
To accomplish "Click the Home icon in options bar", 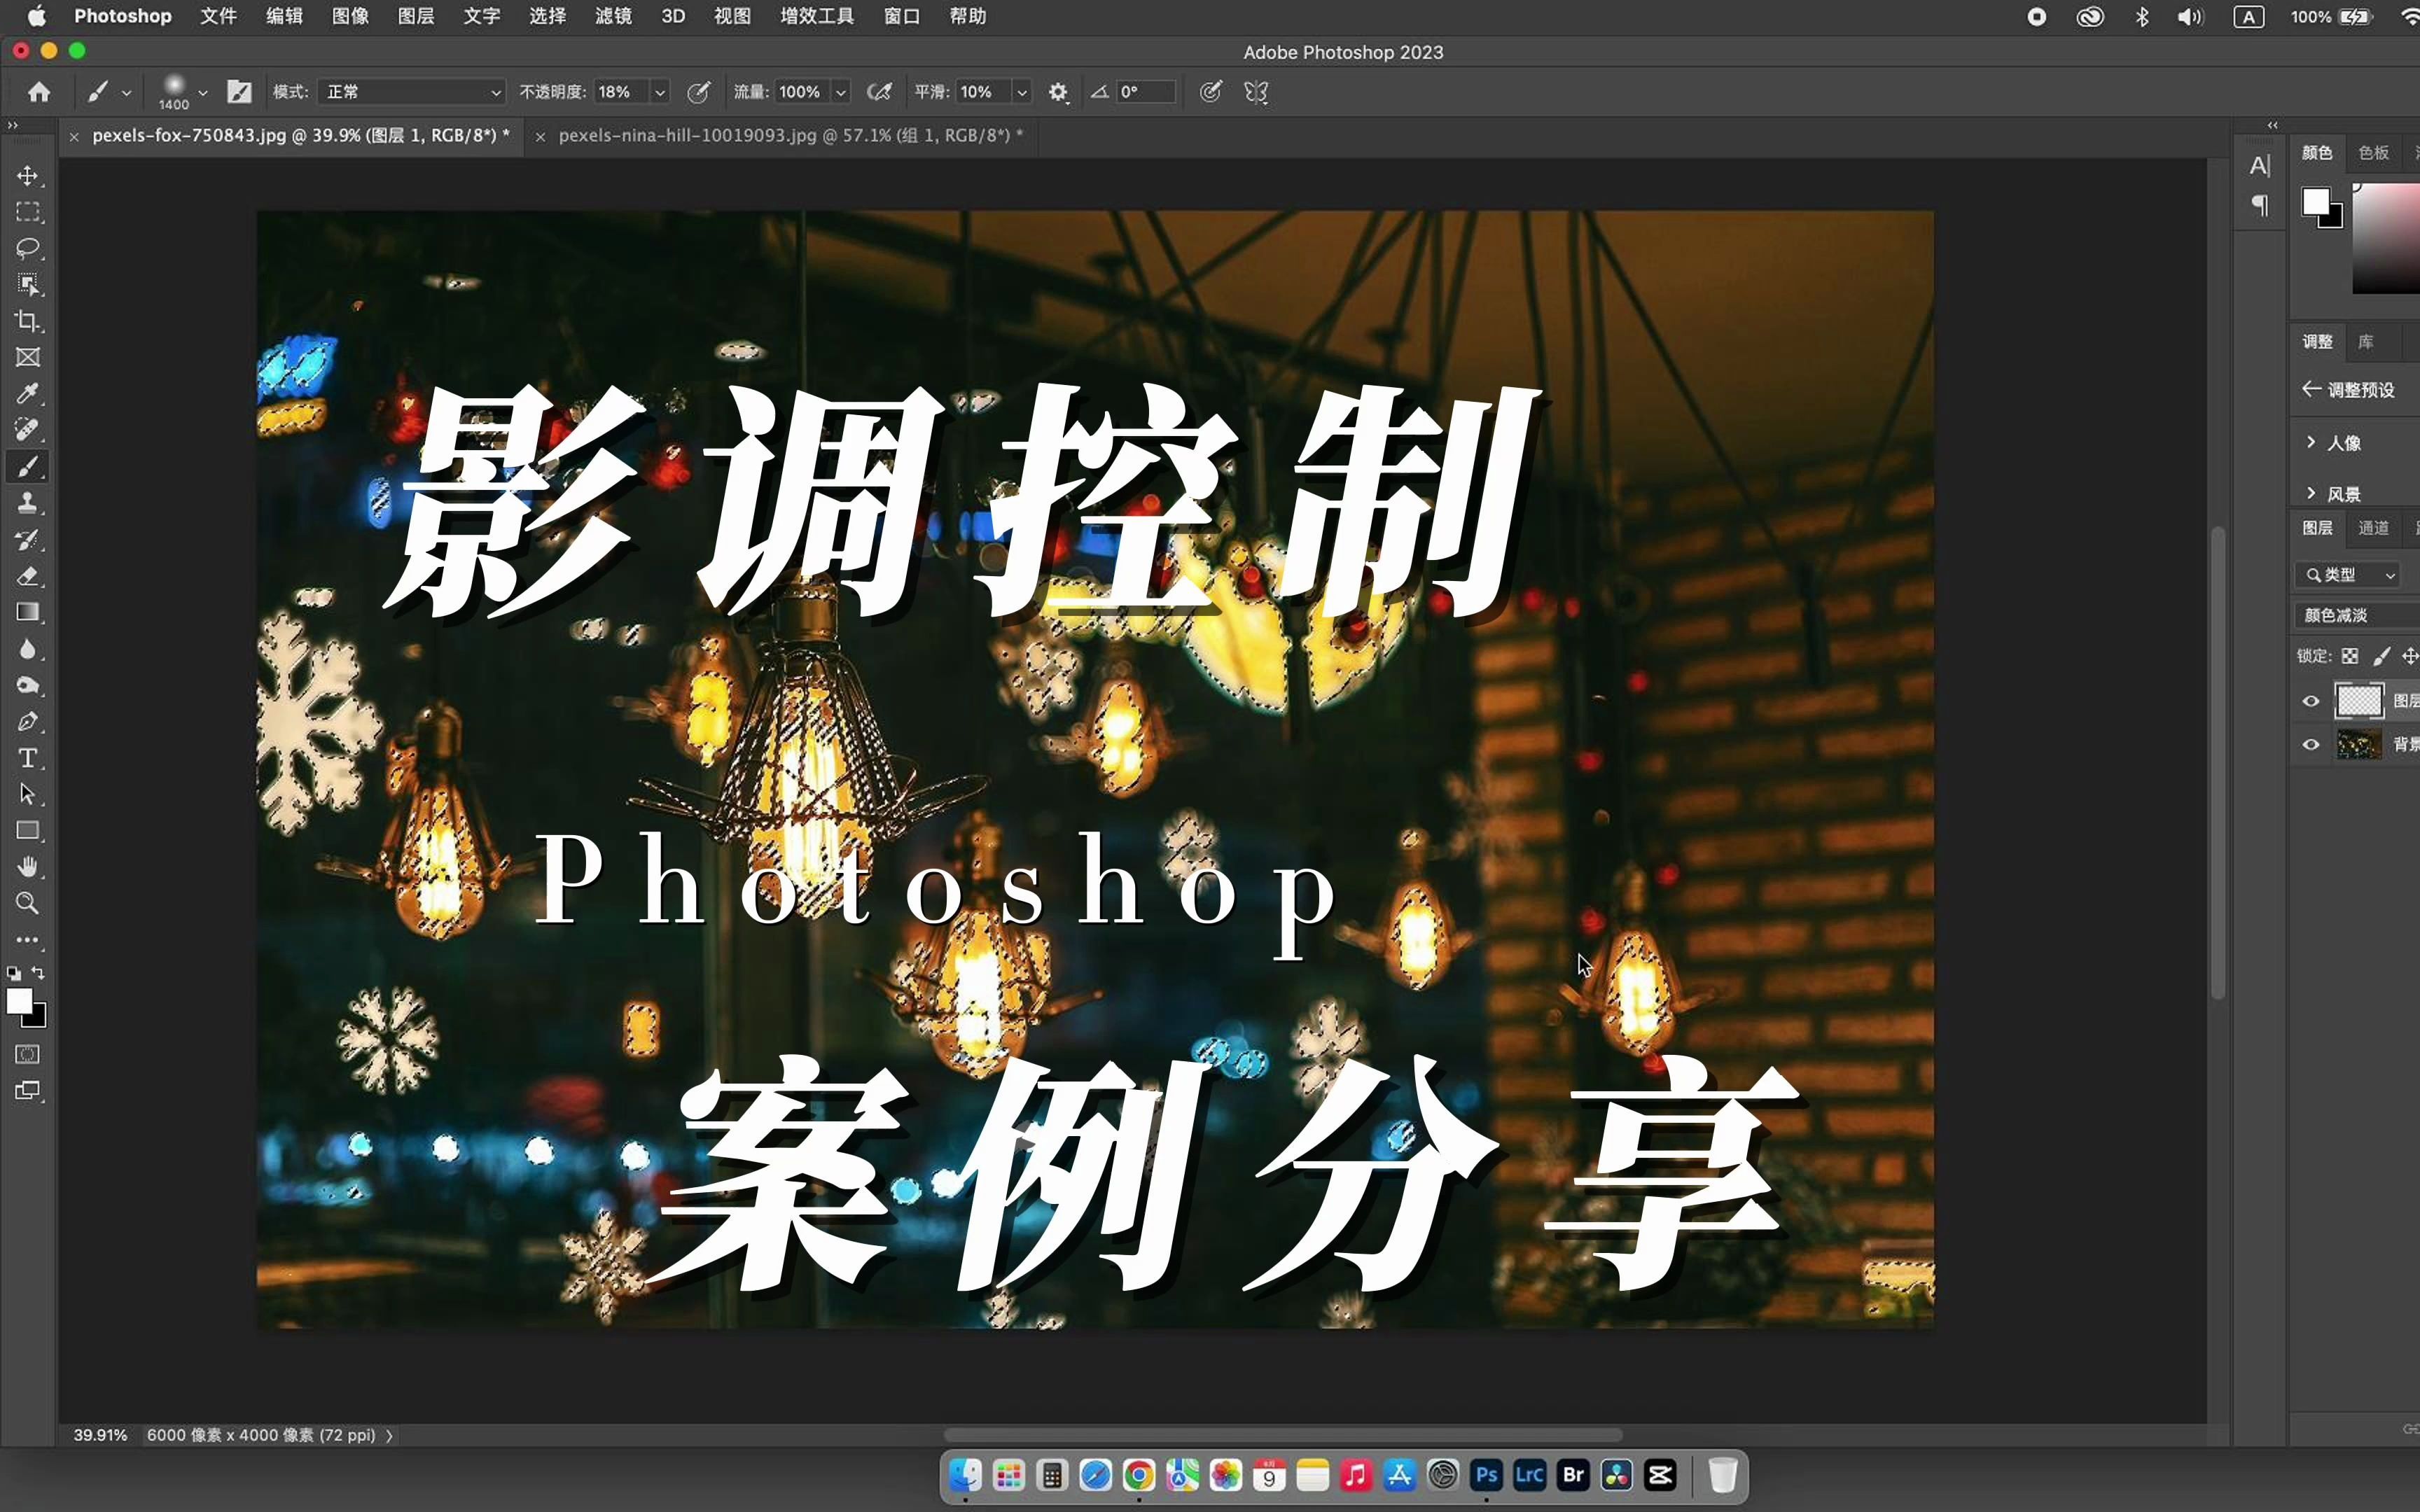I will 39,92.
